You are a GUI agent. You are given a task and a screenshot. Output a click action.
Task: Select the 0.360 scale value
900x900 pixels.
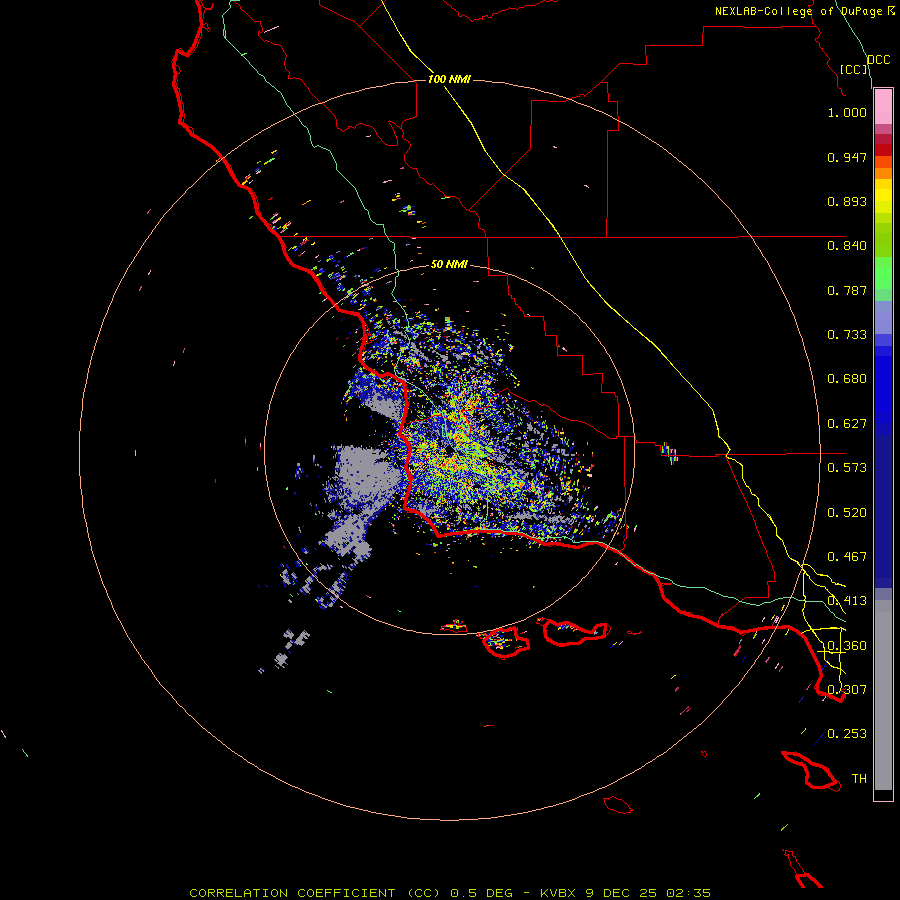(847, 646)
